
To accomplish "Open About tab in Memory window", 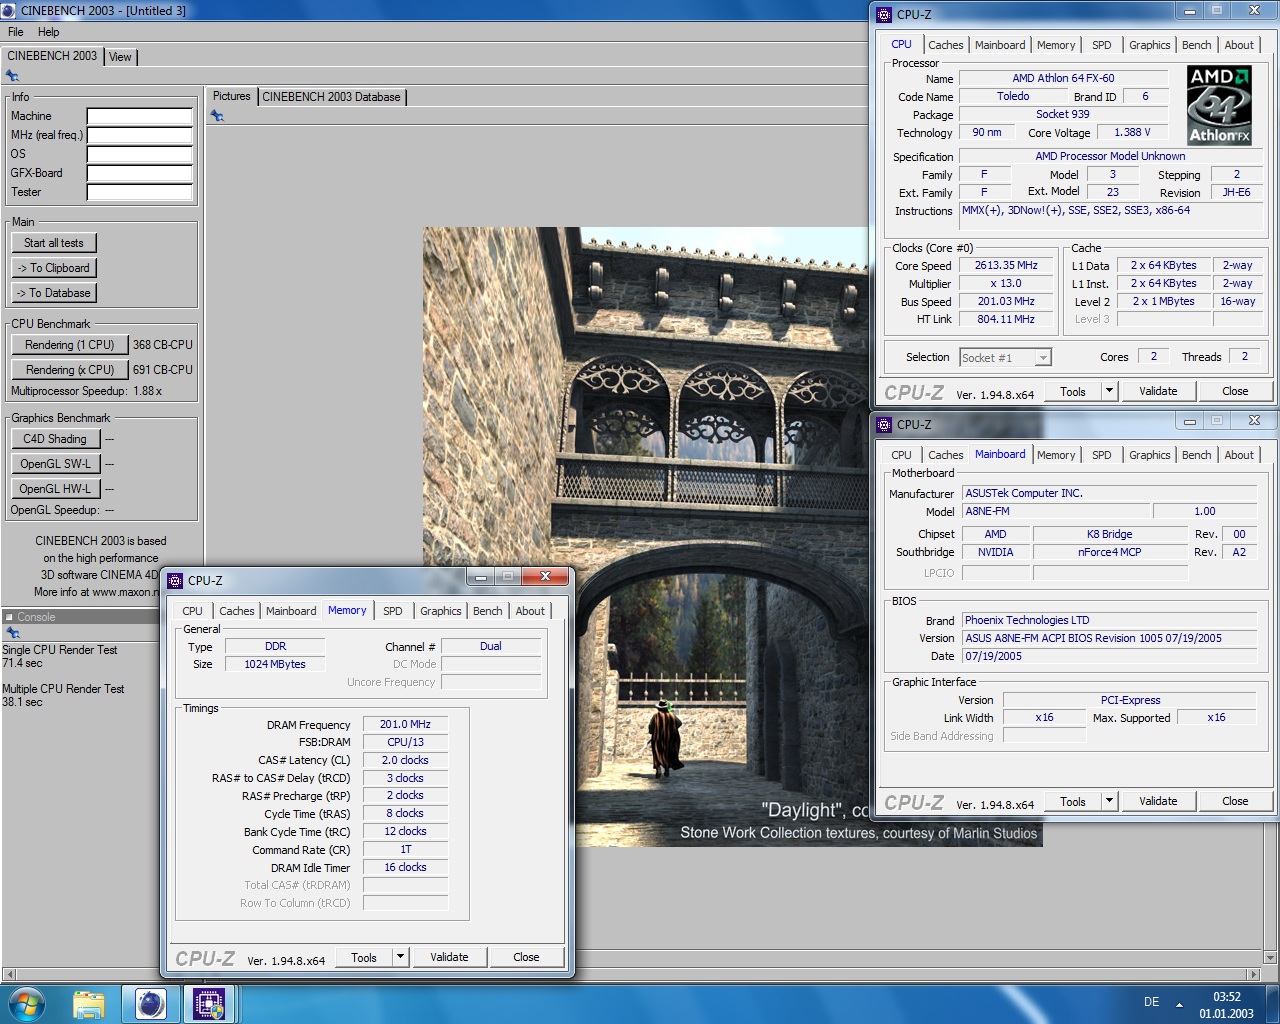I will point(530,611).
